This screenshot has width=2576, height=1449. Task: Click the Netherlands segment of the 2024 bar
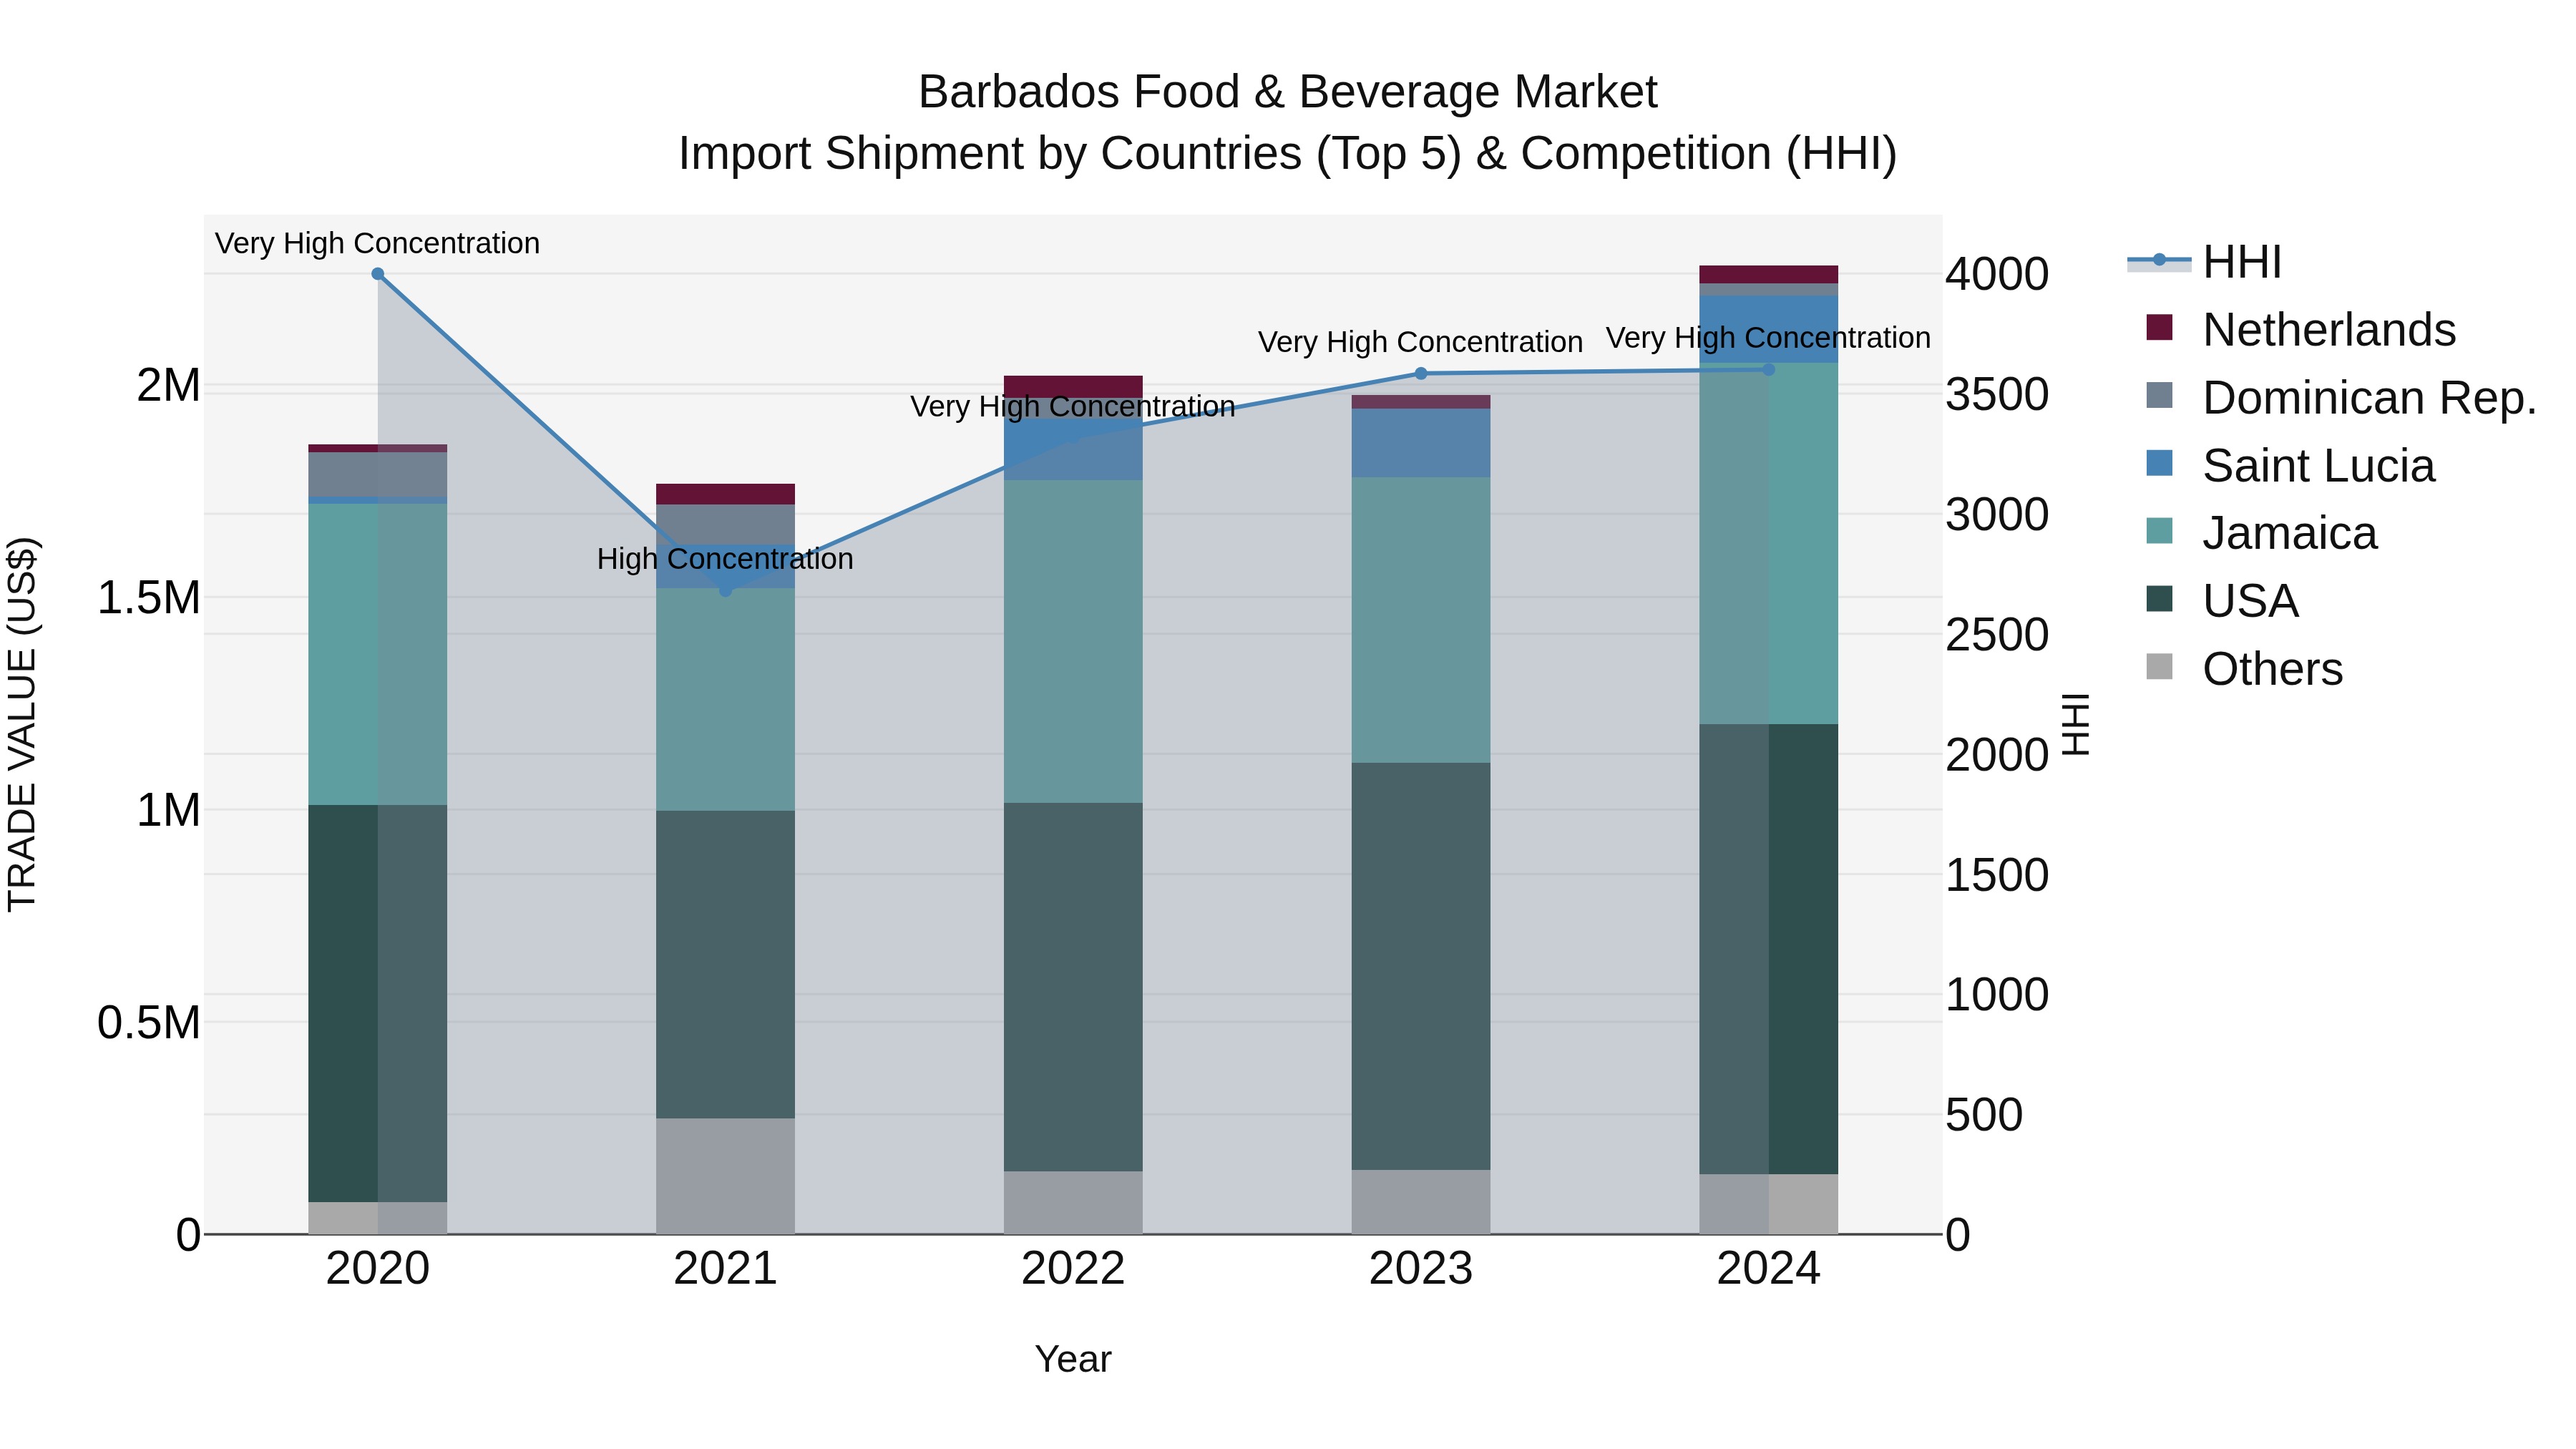1769,275
